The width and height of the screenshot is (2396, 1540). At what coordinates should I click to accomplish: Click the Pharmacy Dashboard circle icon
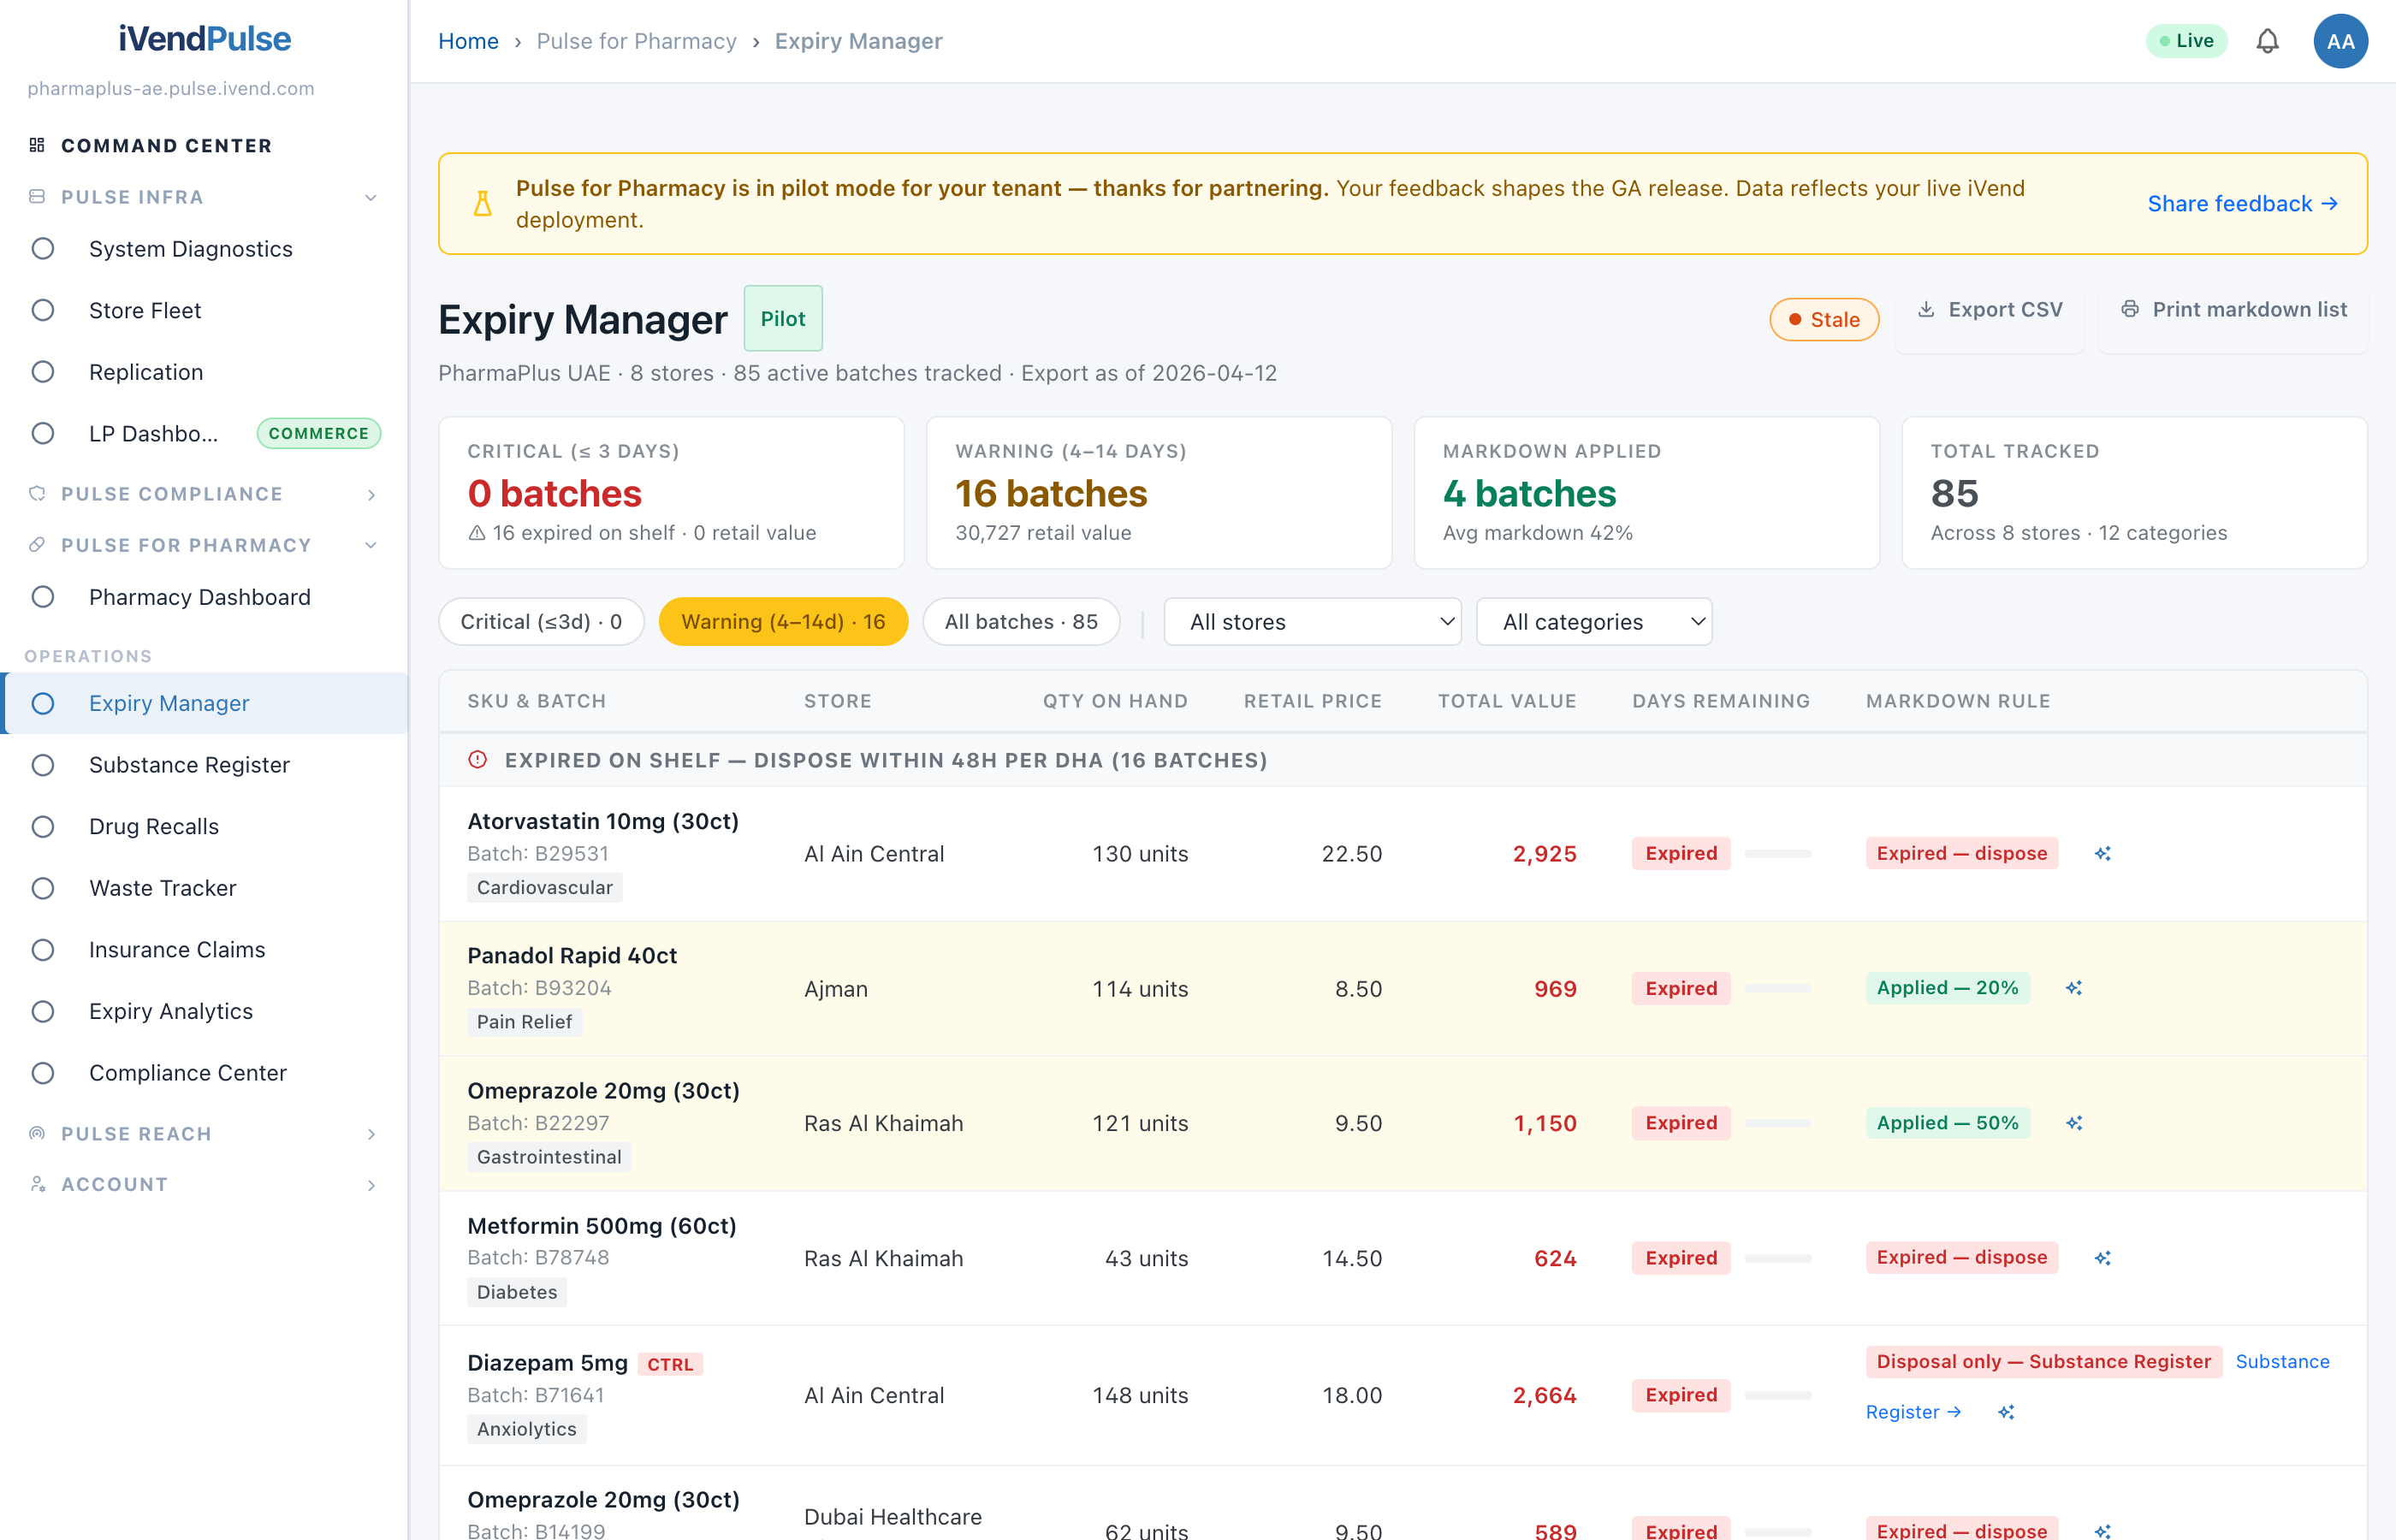[43, 597]
